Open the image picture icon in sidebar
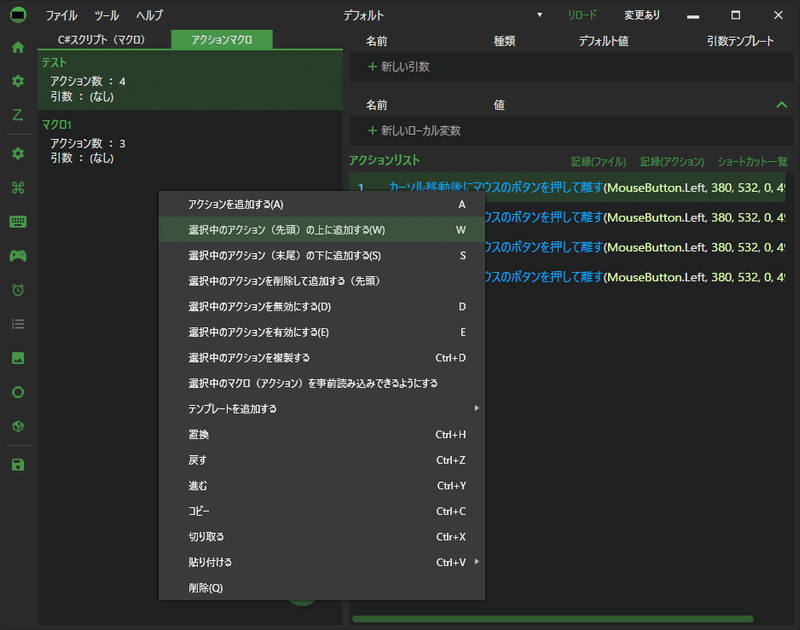This screenshot has width=800, height=630. [18, 358]
